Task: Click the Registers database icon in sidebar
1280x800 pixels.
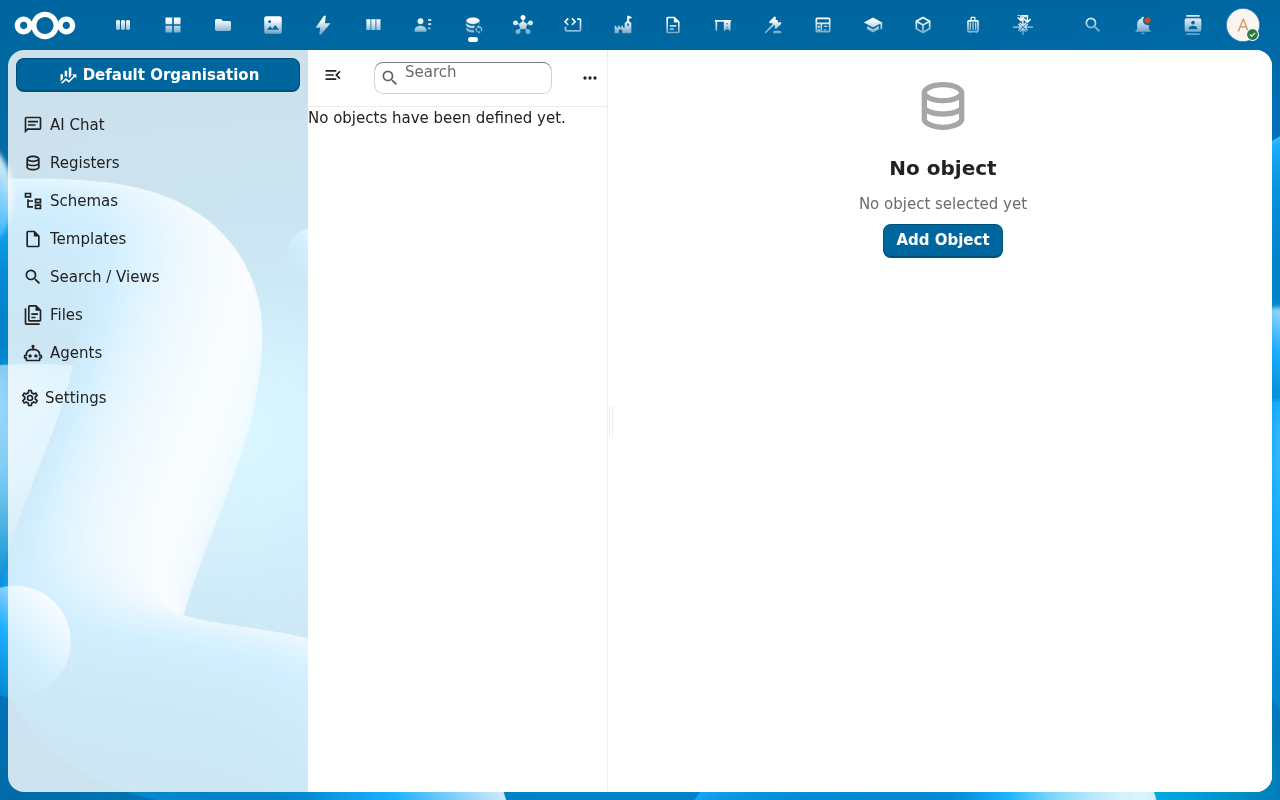Action: 33,163
